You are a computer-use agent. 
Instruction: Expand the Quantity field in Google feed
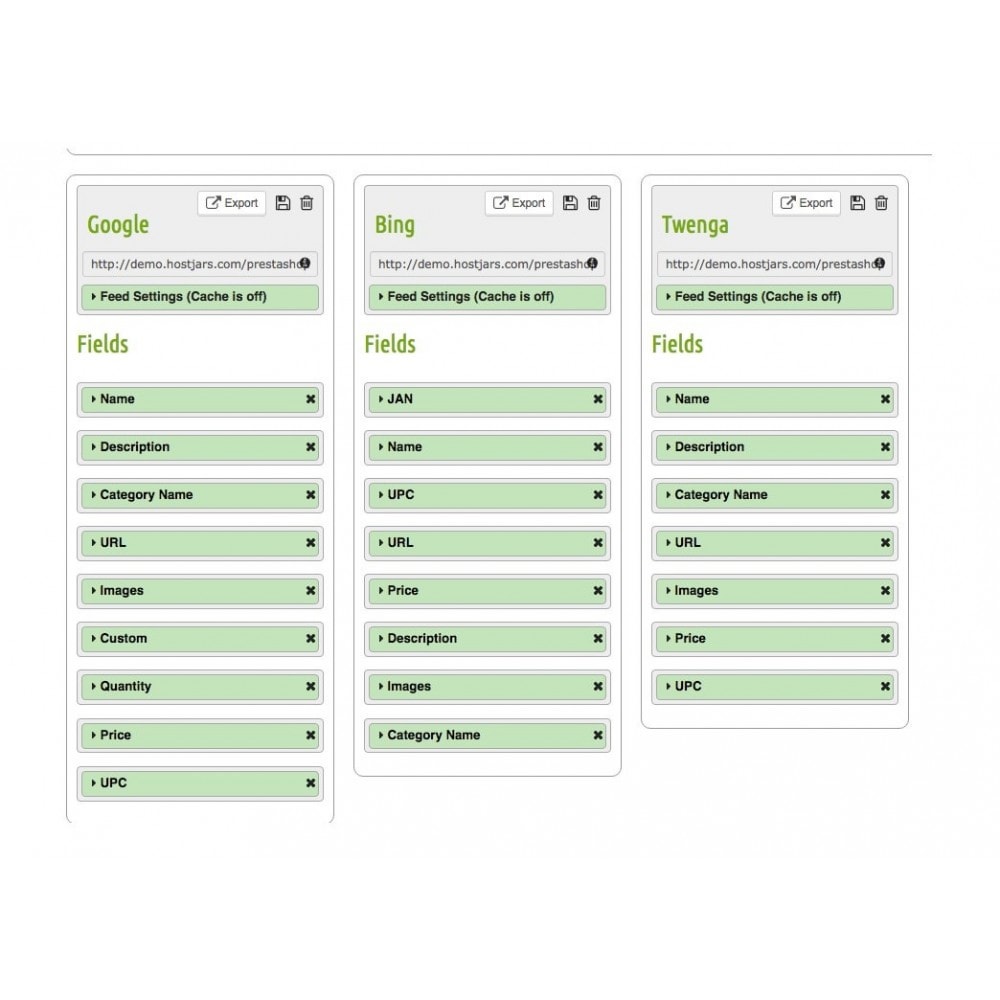pyautogui.click(x=200, y=687)
